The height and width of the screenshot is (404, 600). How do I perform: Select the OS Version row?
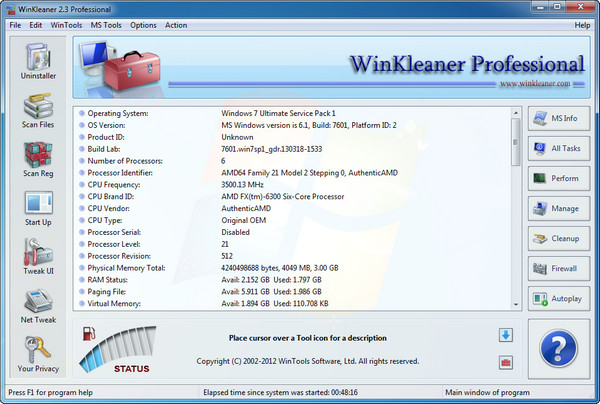tap(293, 125)
